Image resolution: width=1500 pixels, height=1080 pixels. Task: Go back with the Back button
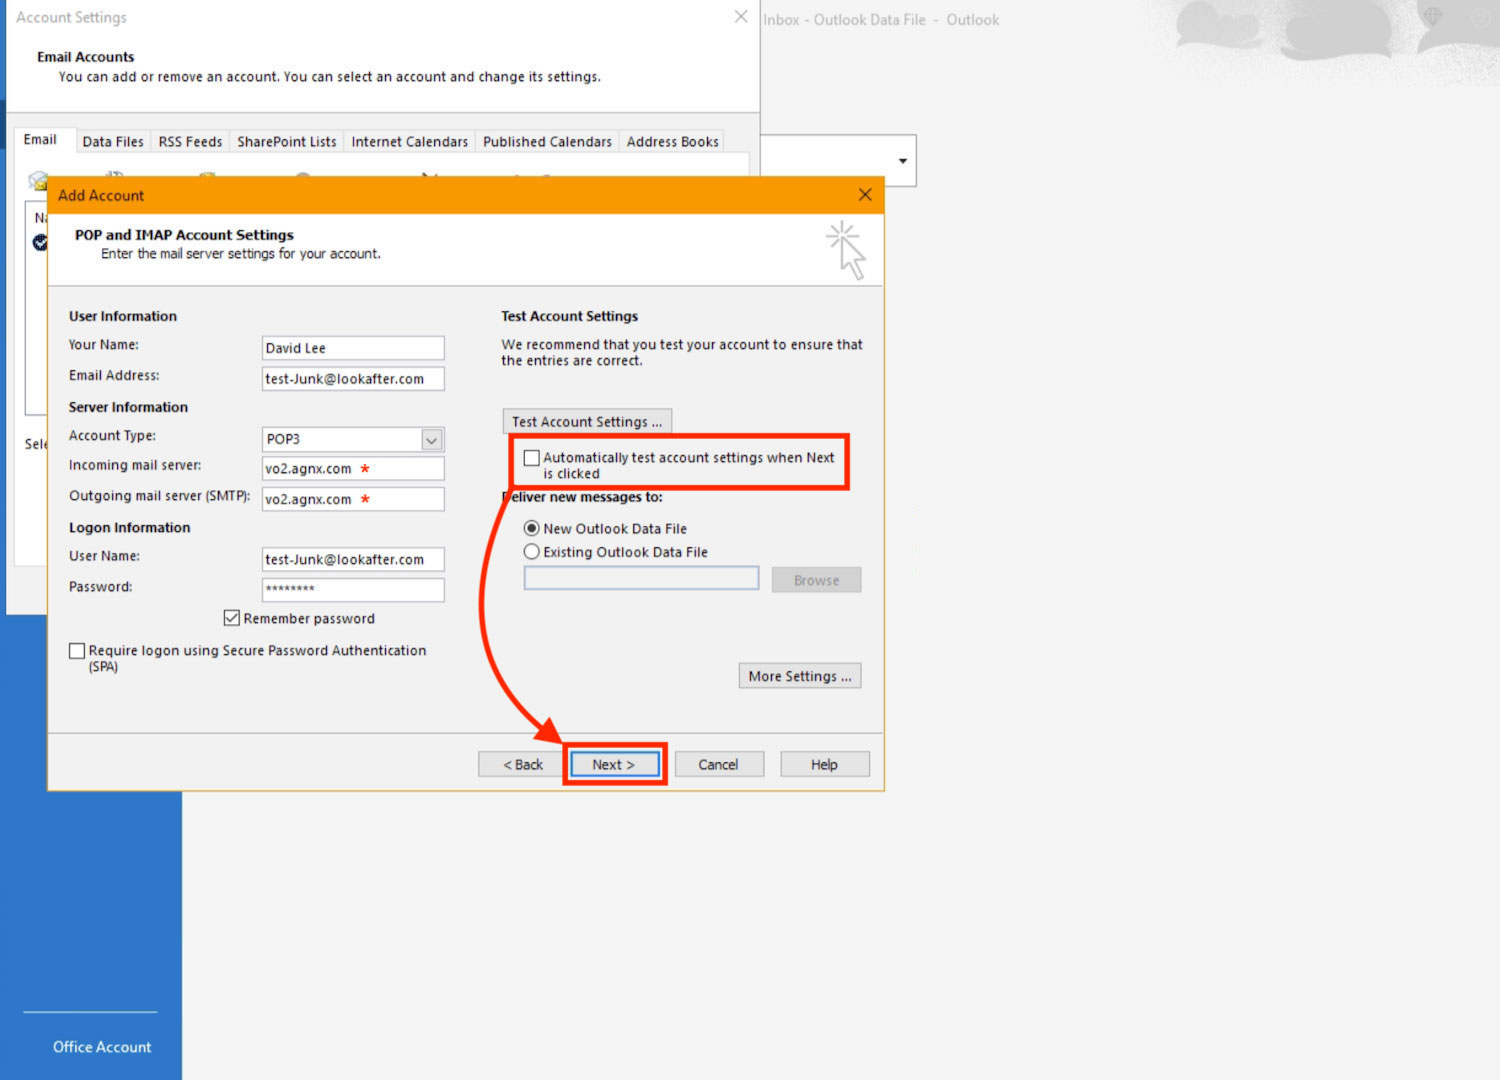click(523, 764)
